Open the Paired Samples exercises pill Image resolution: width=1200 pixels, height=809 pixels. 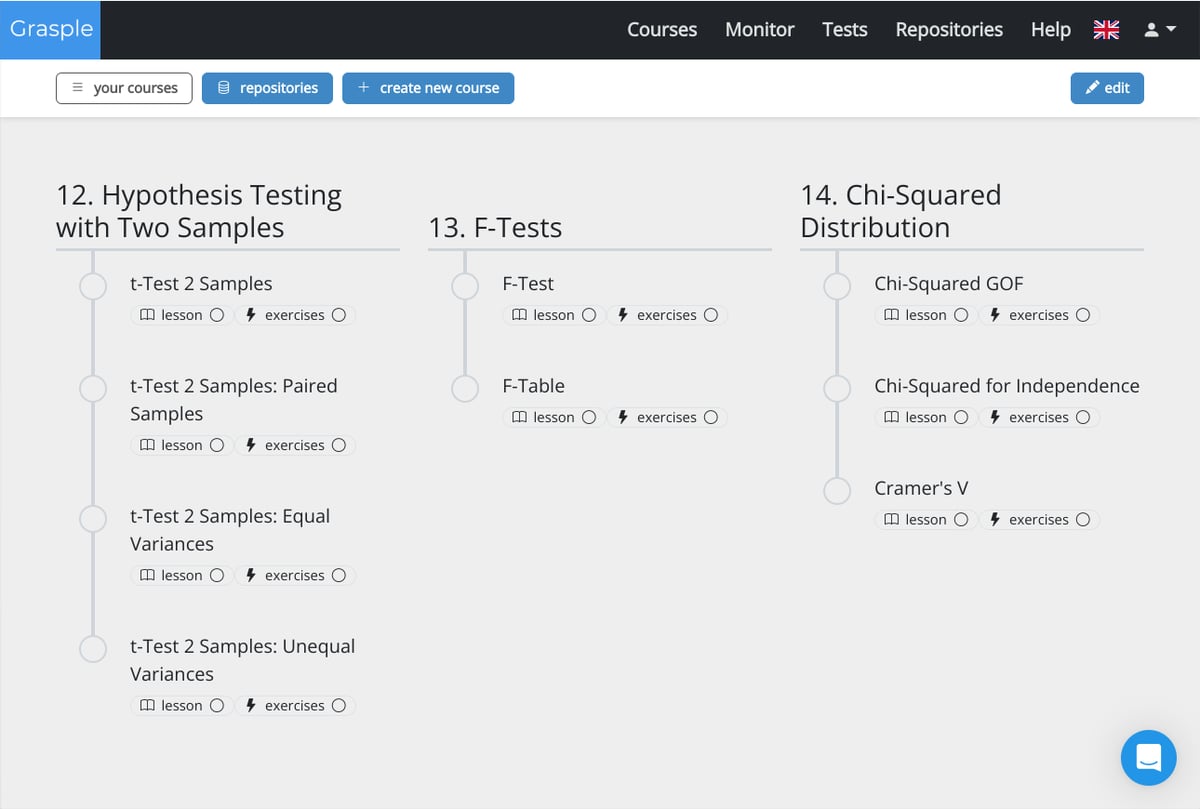pos(295,445)
